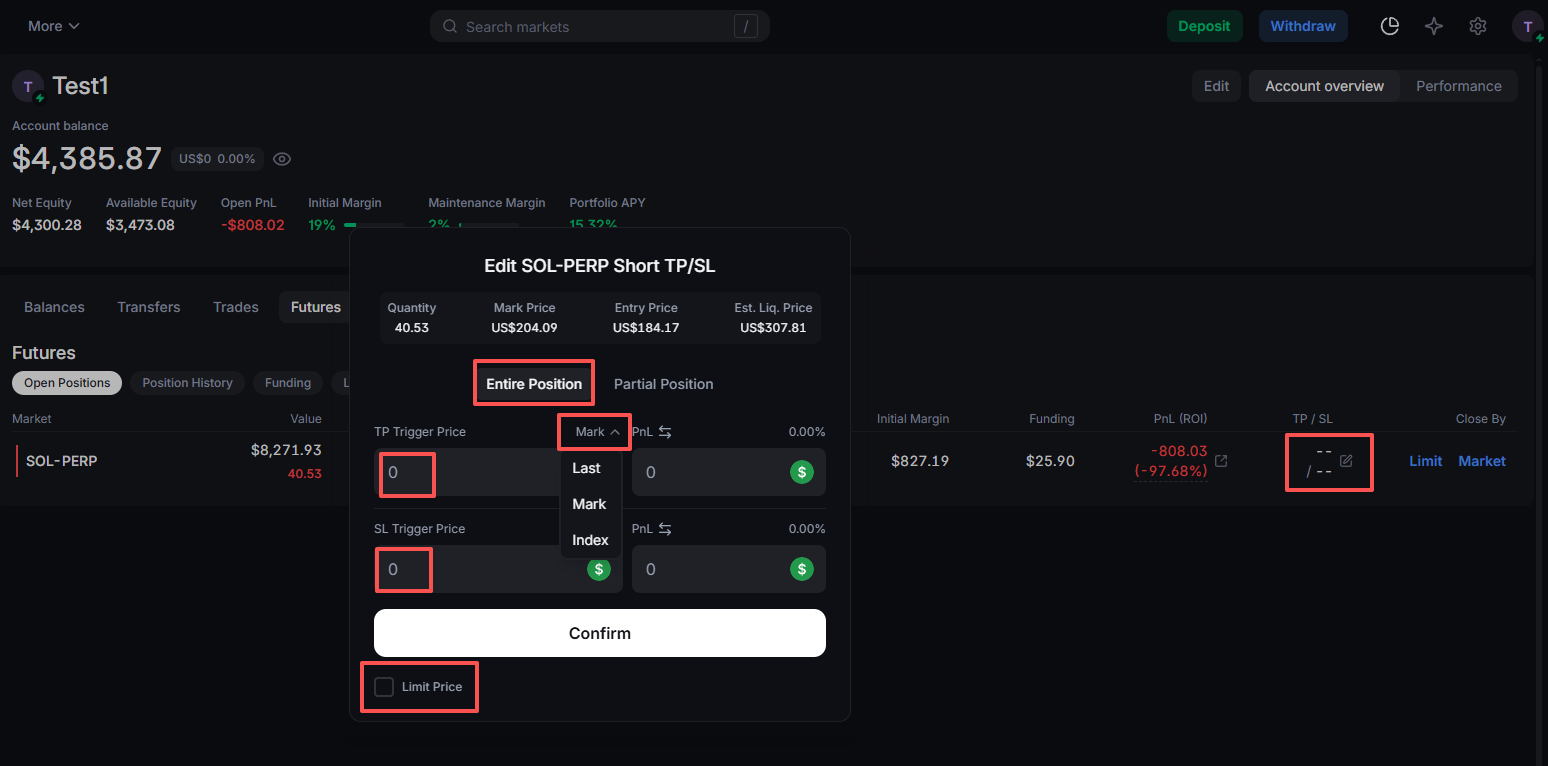Expand the More menu
Image resolution: width=1548 pixels, height=766 pixels.
[x=54, y=26]
